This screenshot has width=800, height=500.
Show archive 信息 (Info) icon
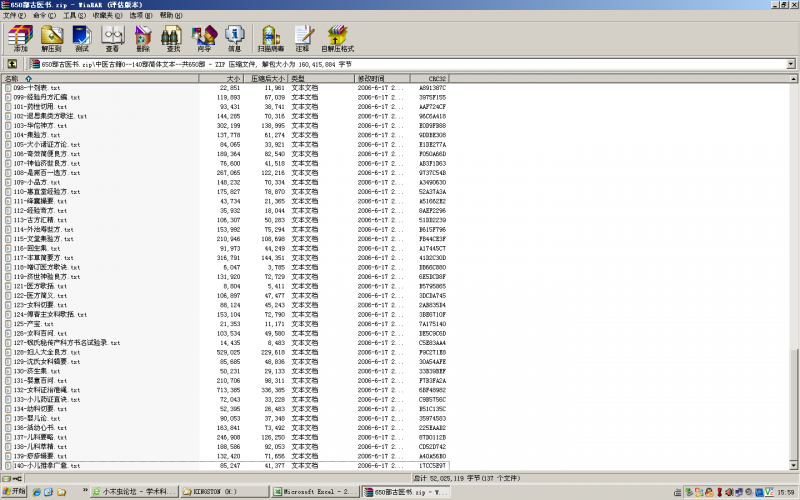tap(235, 39)
